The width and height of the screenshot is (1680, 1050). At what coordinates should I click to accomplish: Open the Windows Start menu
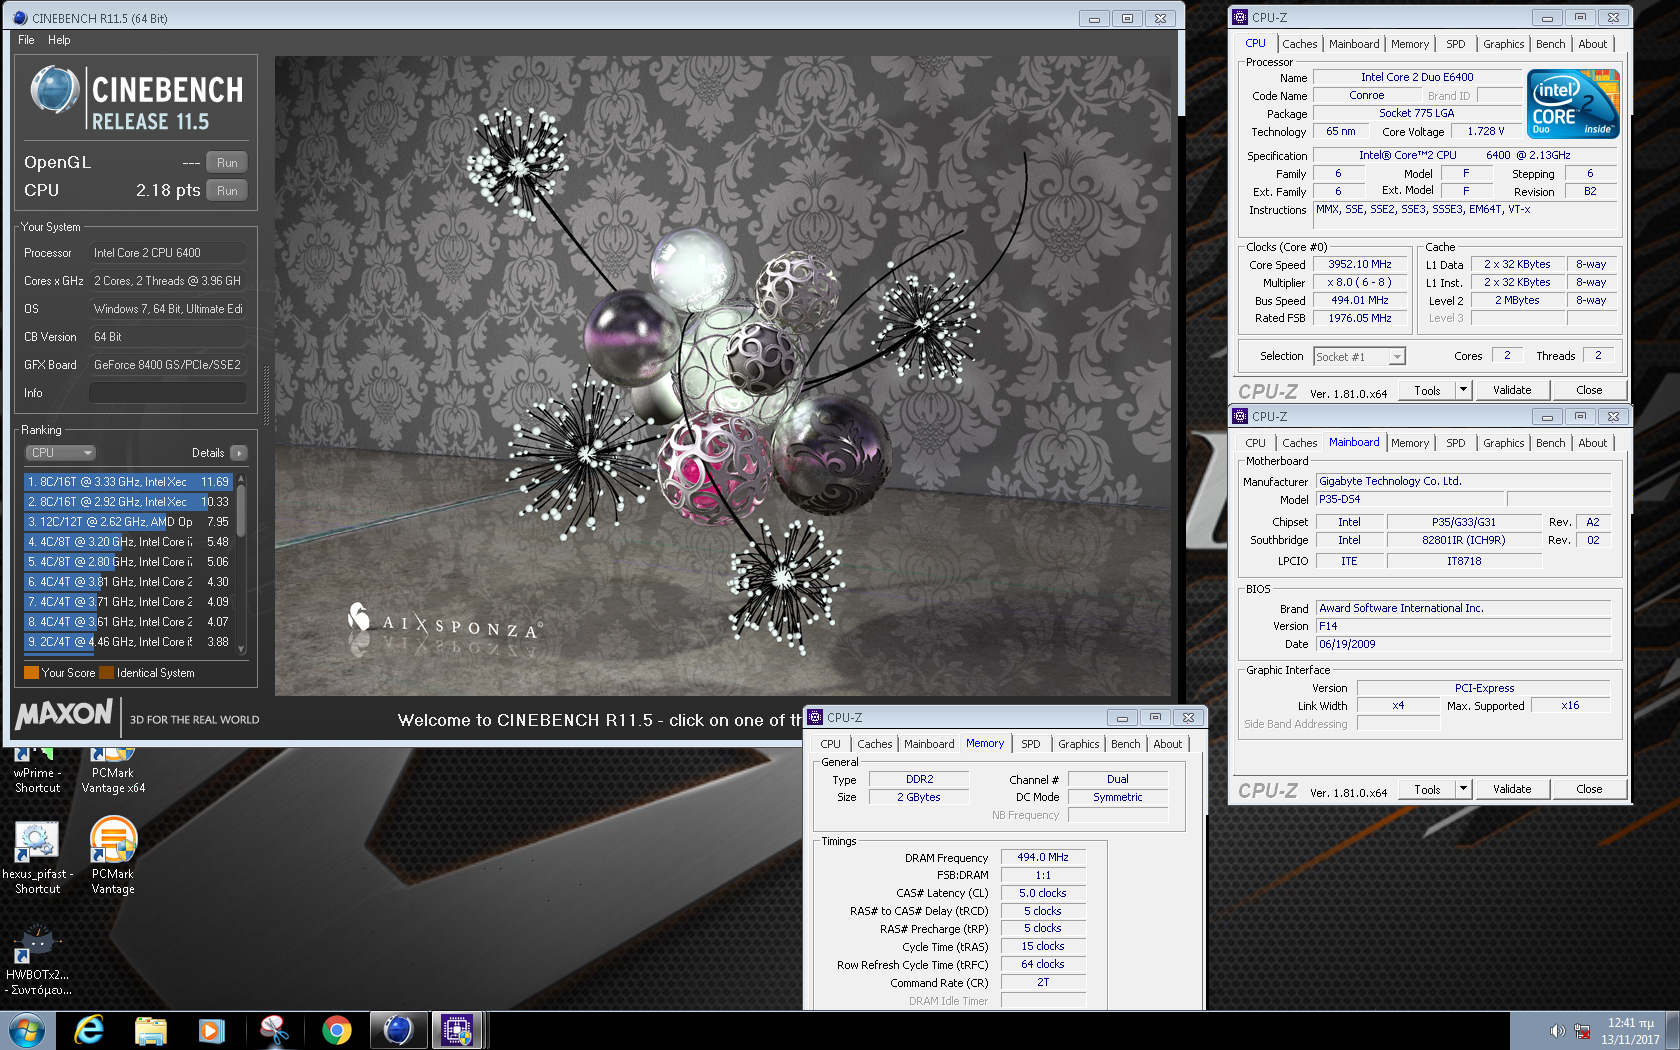pyautogui.click(x=27, y=1030)
